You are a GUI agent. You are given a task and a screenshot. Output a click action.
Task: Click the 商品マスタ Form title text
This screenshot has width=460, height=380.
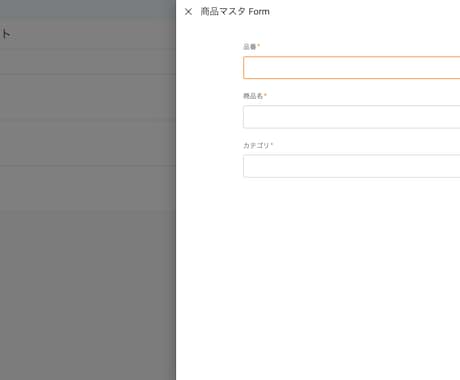235,12
